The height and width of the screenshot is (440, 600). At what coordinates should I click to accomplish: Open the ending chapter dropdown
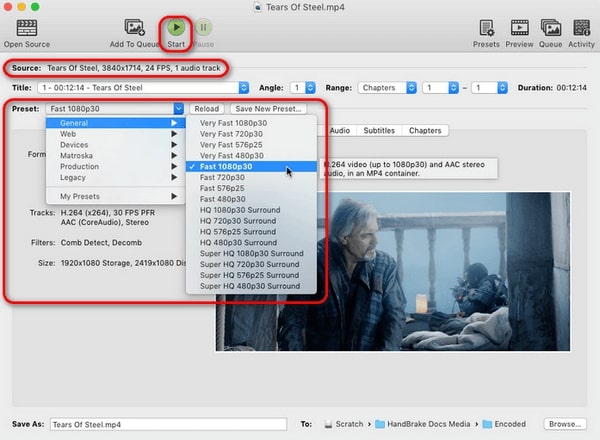coord(489,88)
